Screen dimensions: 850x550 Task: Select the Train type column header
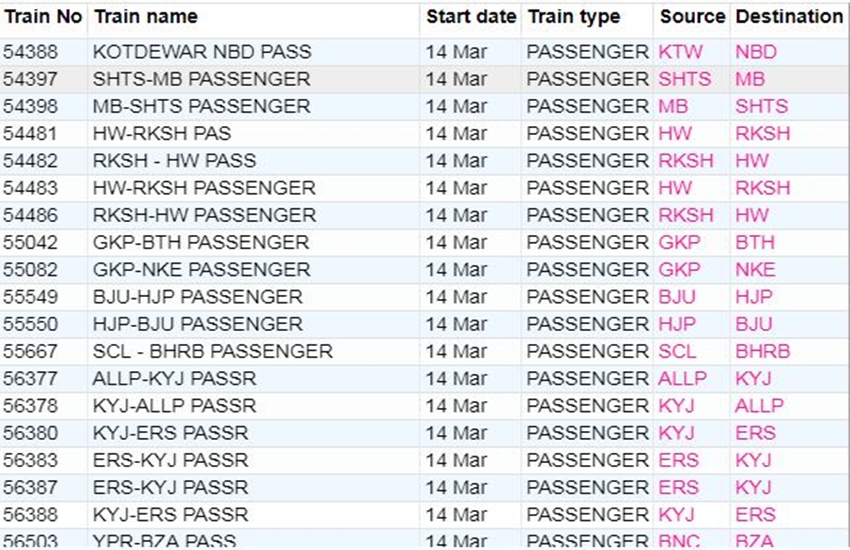pos(574,17)
